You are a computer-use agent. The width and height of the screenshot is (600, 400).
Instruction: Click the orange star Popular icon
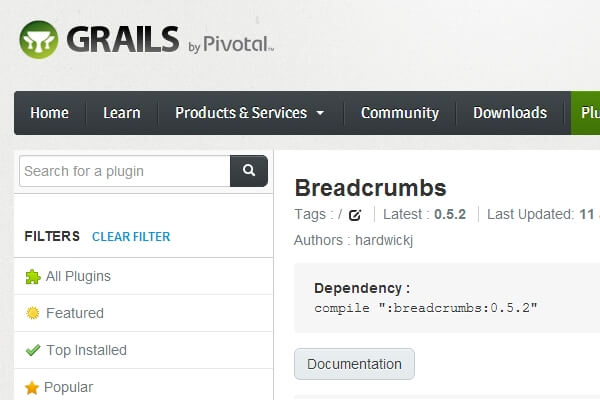click(32, 387)
